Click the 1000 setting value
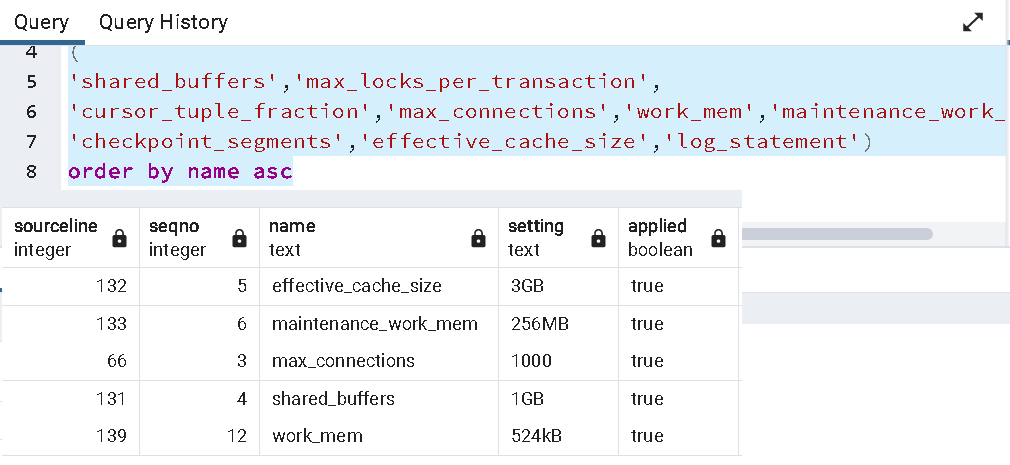This screenshot has width=1010, height=465. (531, 361)
